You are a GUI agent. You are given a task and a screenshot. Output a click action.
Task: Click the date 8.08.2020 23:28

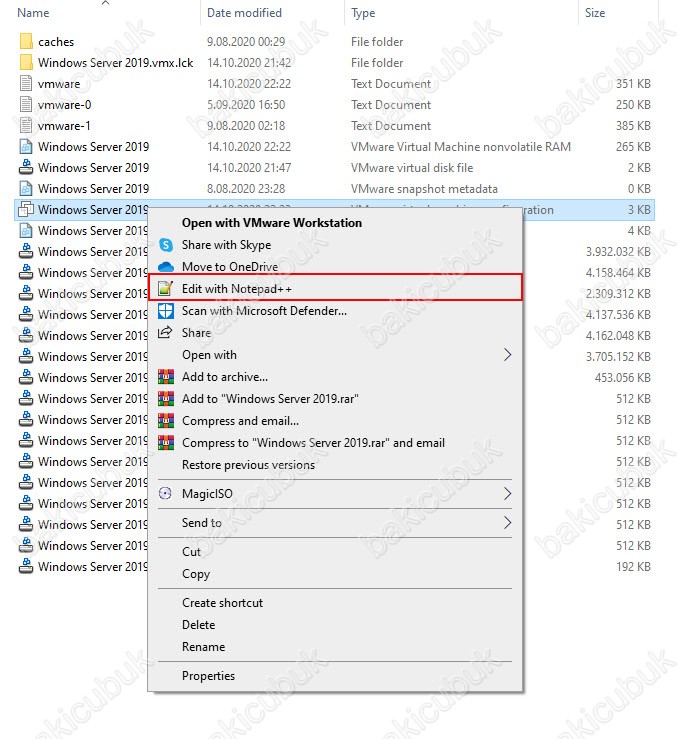pyautogui.click(x=246, y=189)
